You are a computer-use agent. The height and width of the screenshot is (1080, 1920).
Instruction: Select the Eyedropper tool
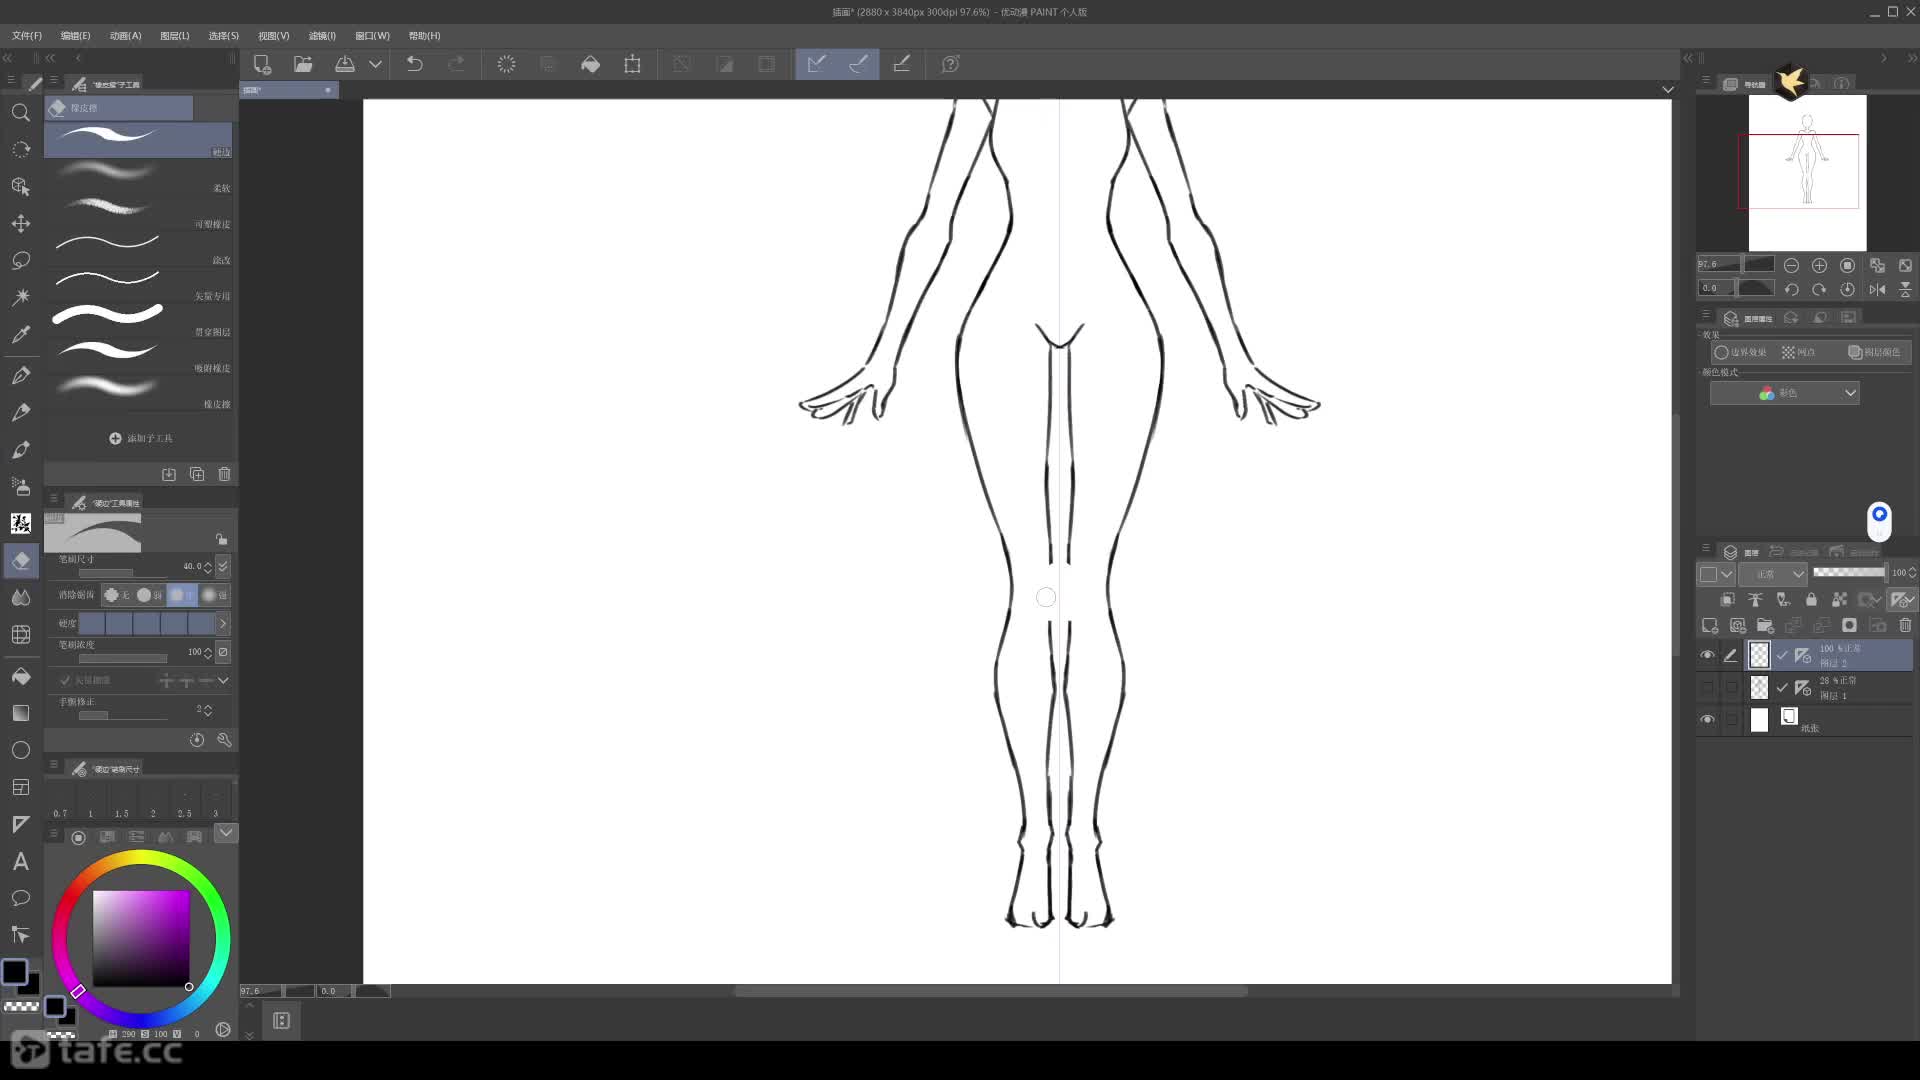[x=20, y=335]
